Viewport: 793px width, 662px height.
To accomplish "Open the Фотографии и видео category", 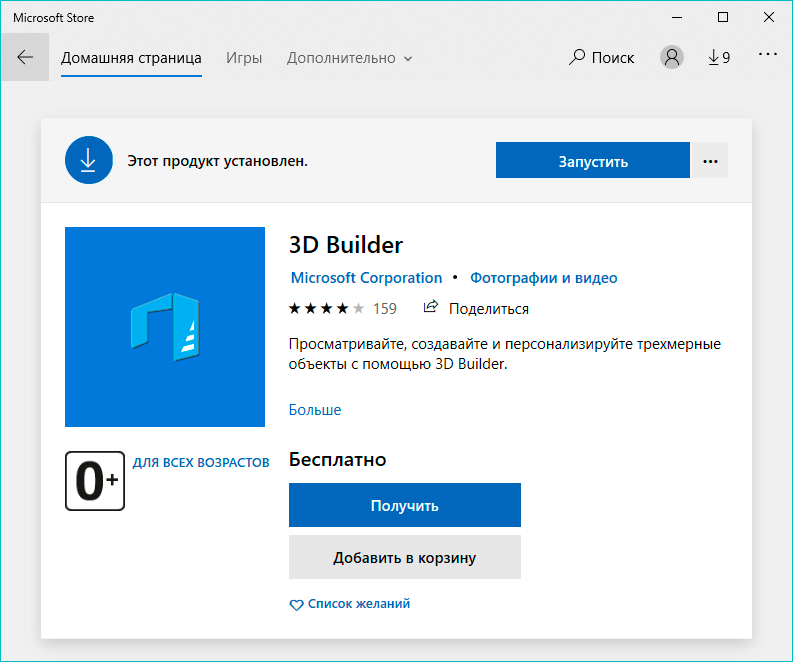I will click(x=544, y=278).
